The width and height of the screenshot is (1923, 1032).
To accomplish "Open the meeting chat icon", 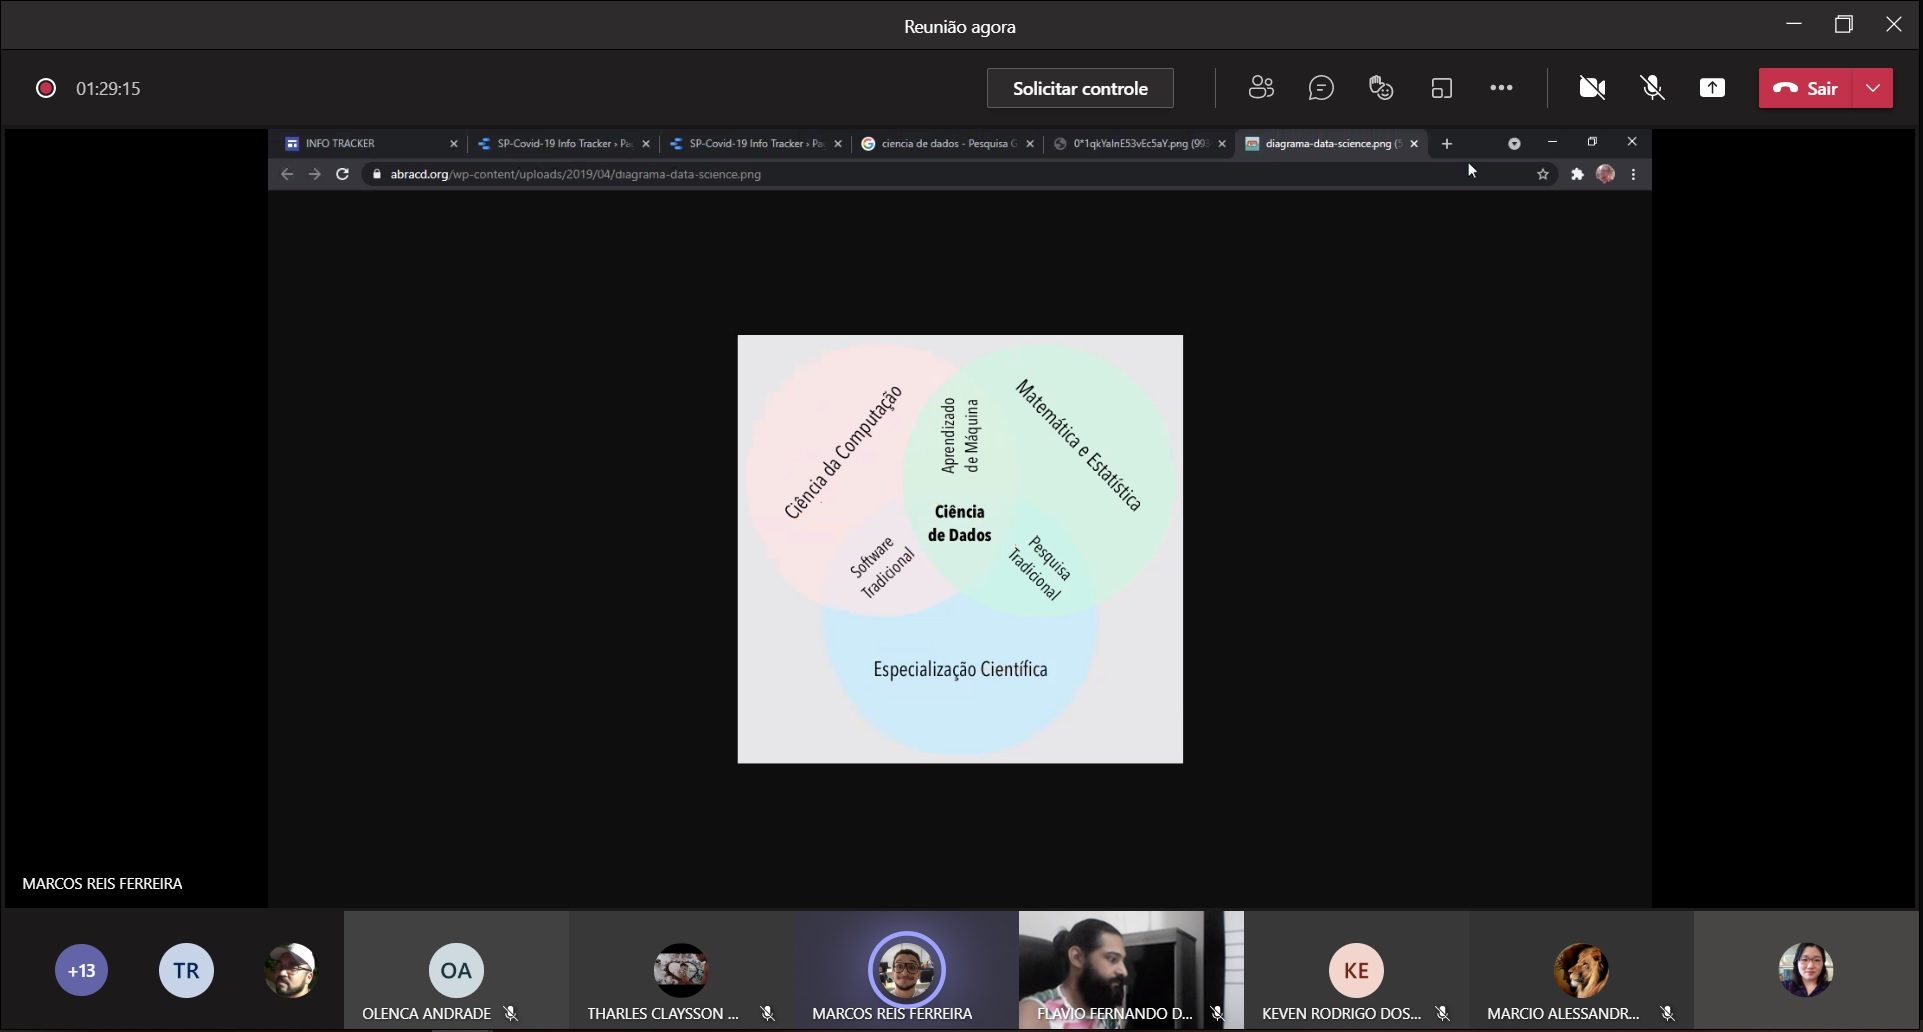I will tap(1321, 88).
